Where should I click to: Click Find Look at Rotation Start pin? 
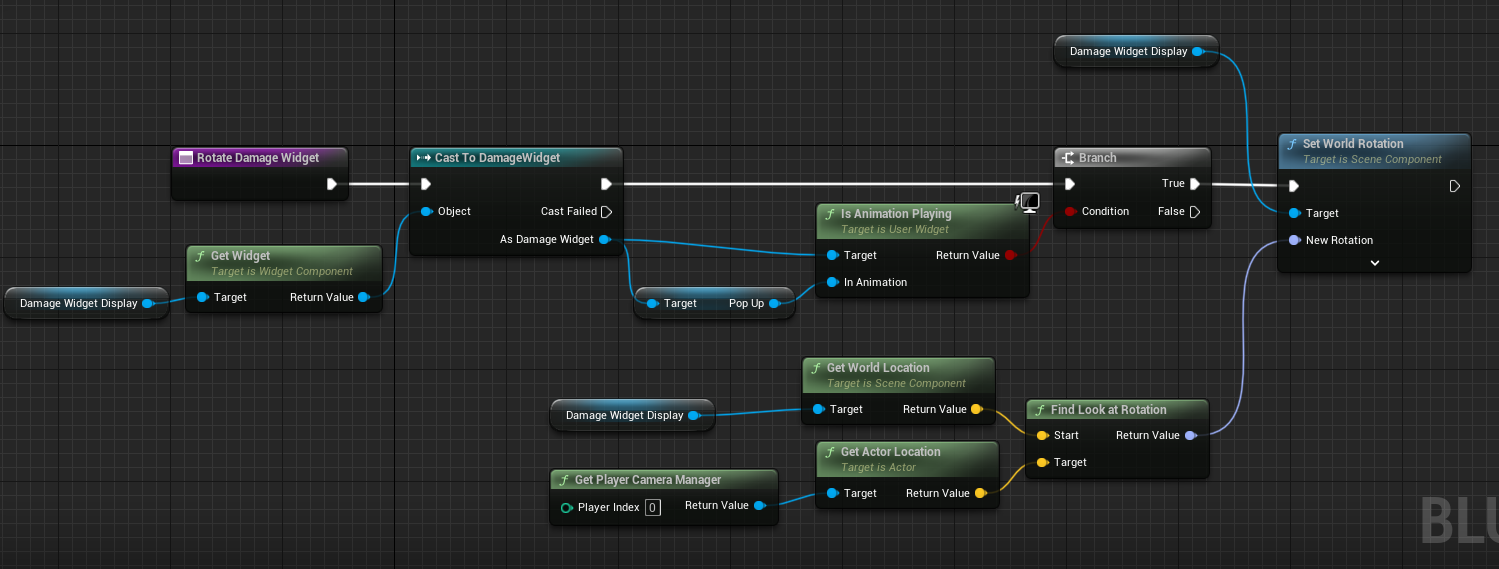coord(1042,435)
